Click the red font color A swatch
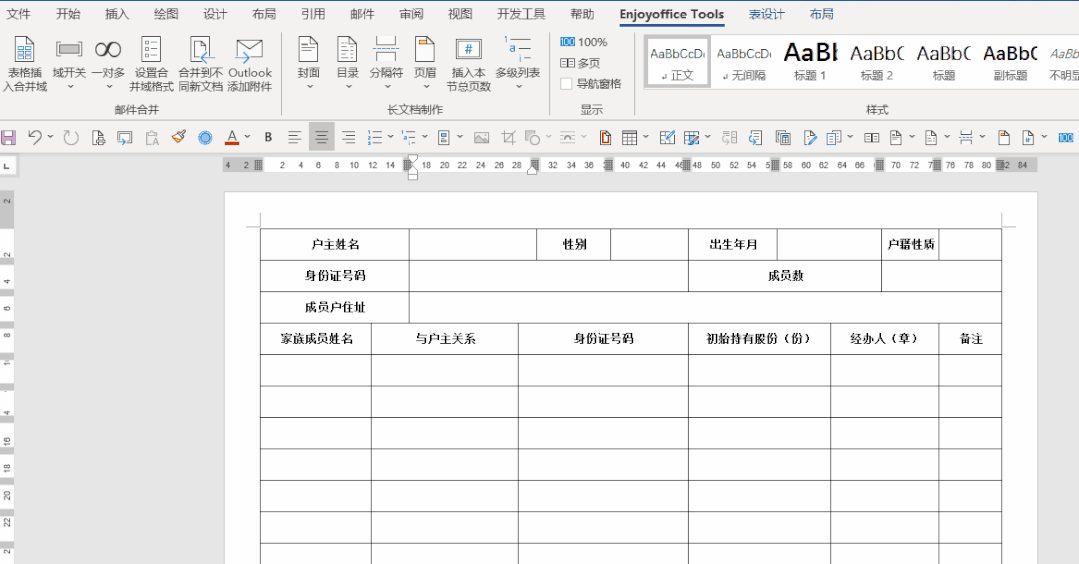This screenshot has height=564, width=1079. (x=232, y=138)
